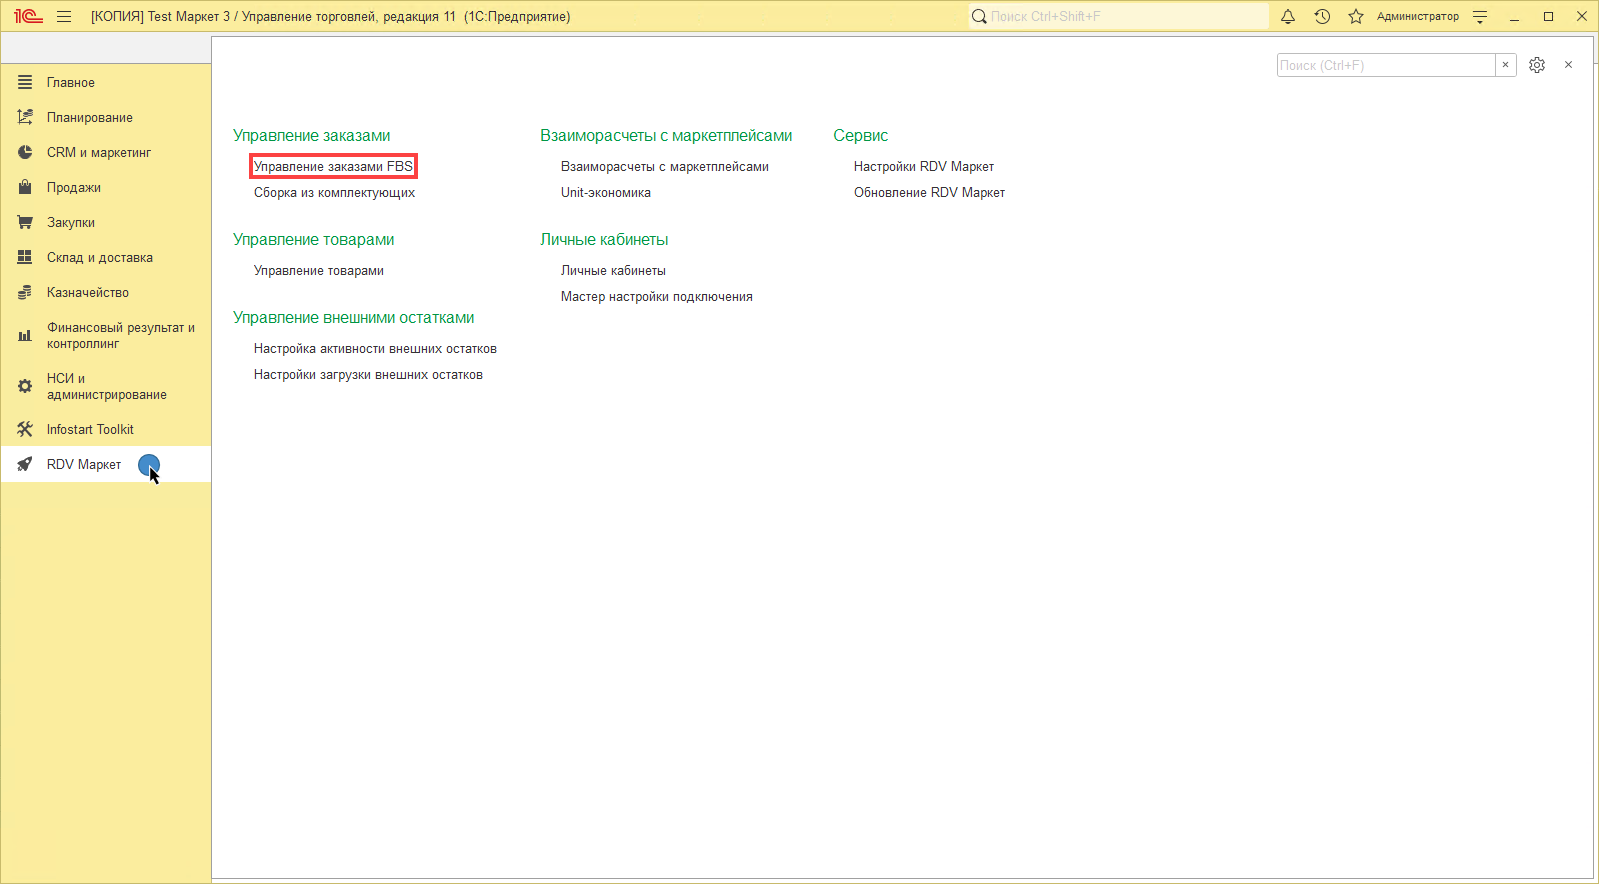Click the Закупки cart icon
Viewport: 1599px width, 884px height.
25,222
